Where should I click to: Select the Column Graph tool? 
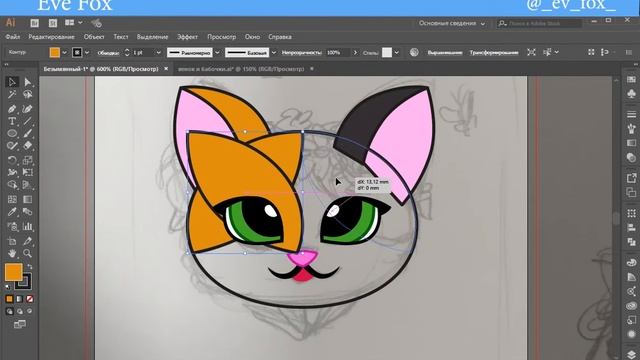coord(27,226)
